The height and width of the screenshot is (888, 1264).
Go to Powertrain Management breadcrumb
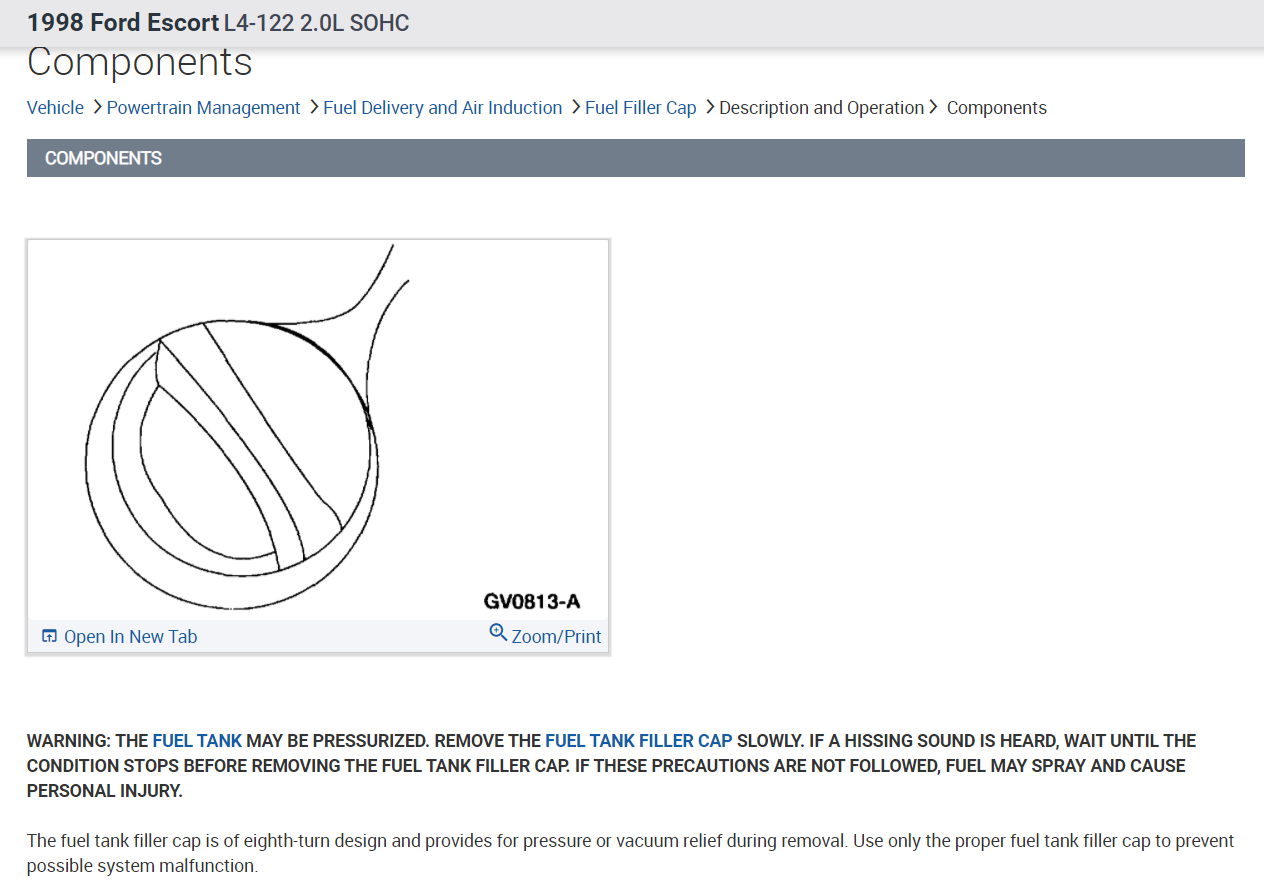(x=203, y=108)
